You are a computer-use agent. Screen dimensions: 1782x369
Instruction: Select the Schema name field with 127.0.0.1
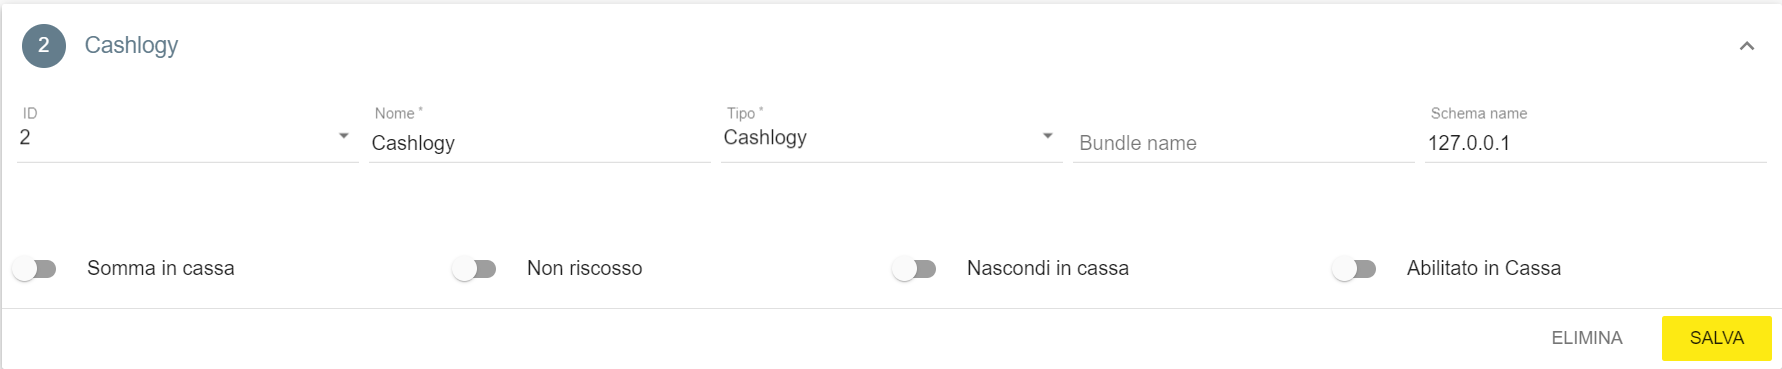1596,143
